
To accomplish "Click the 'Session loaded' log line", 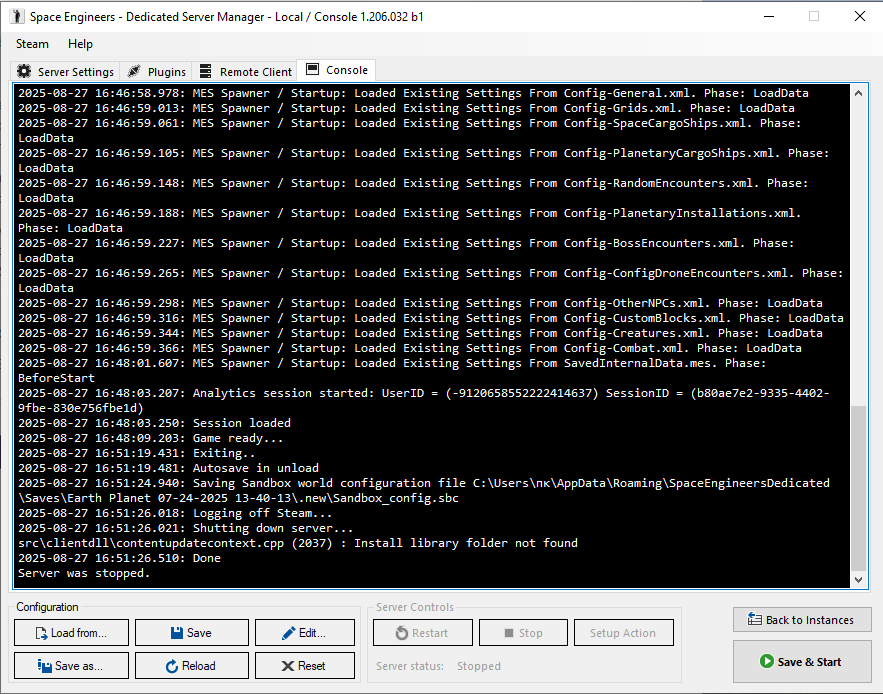I will (154, 423).
